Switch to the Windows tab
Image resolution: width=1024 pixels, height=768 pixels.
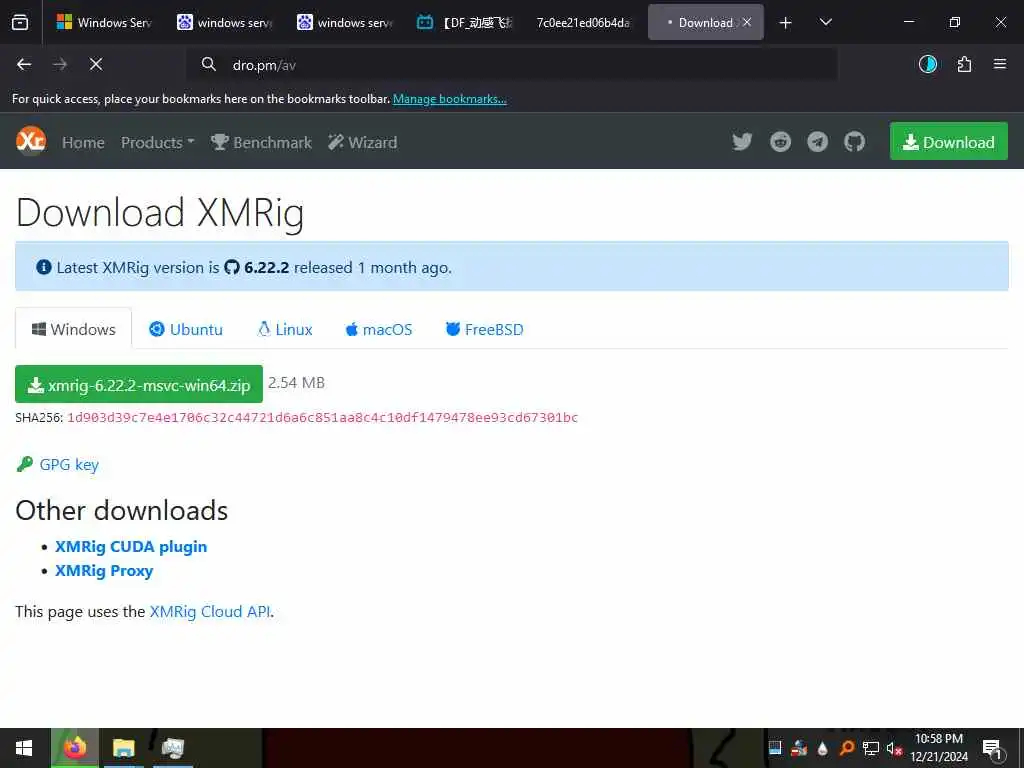point(74,329)
